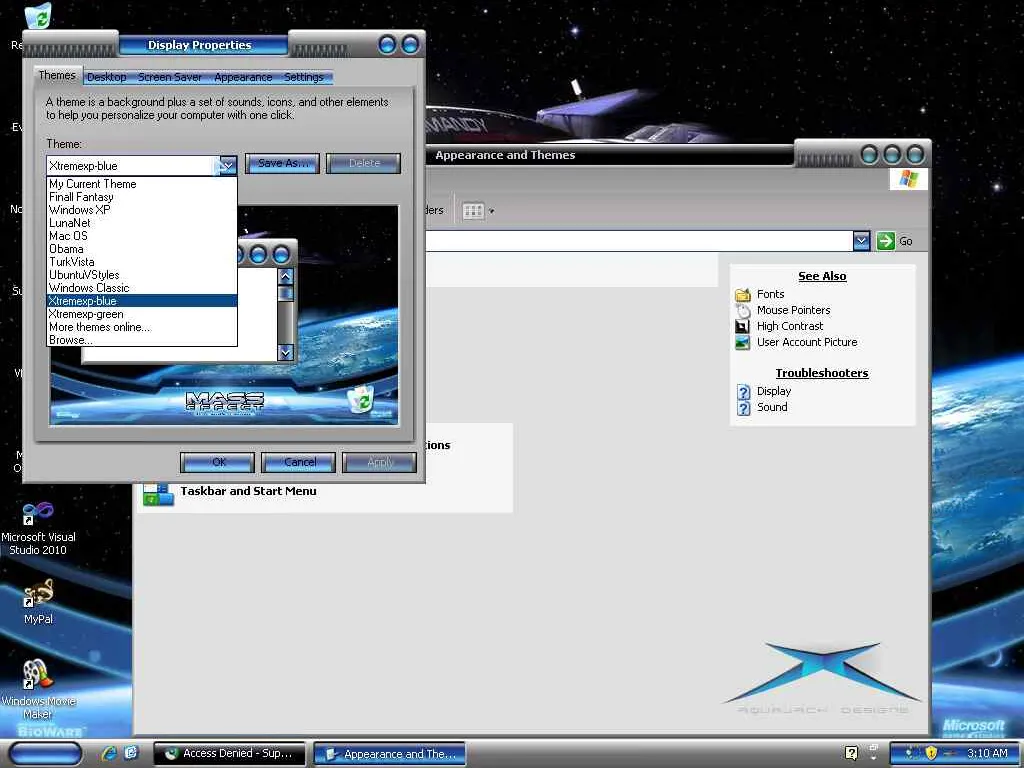Open the Display troubleshooter link
Screen dimensions: 1024x768
pos(774,391)
